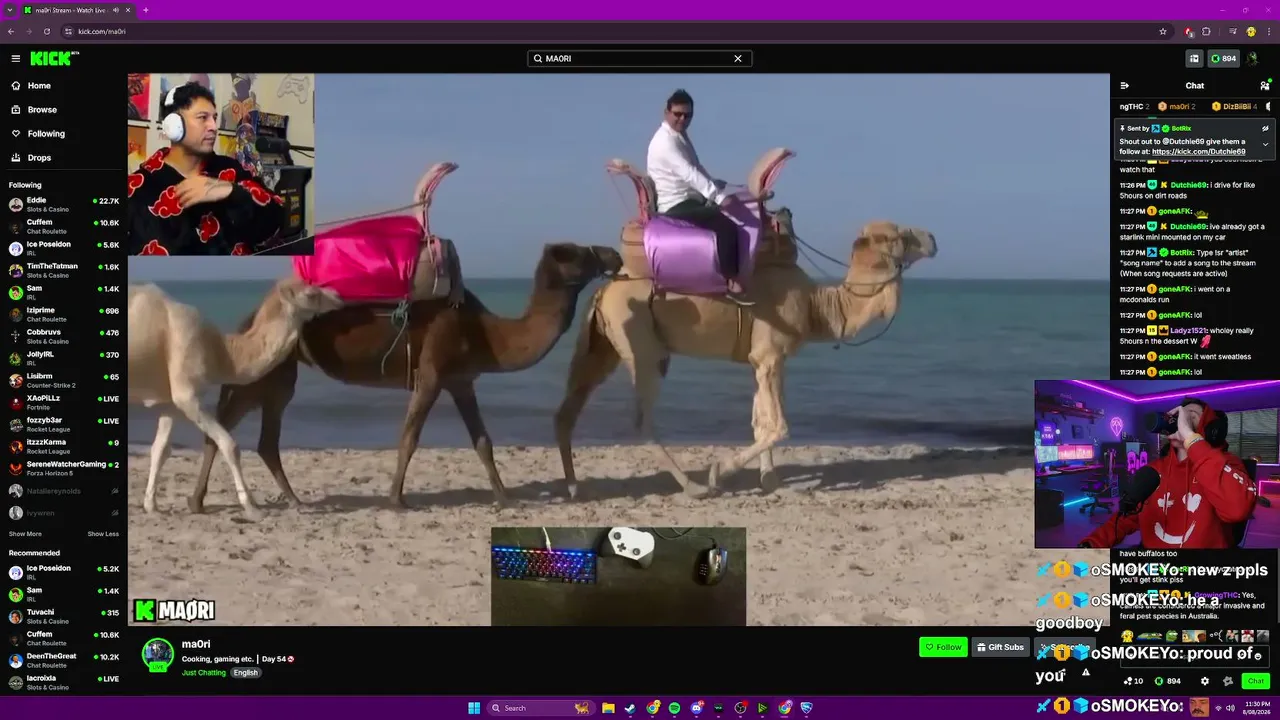The image size is (1280, 720).
Task: Open ma0ri's profile avatar
Action: click(157, 654)
